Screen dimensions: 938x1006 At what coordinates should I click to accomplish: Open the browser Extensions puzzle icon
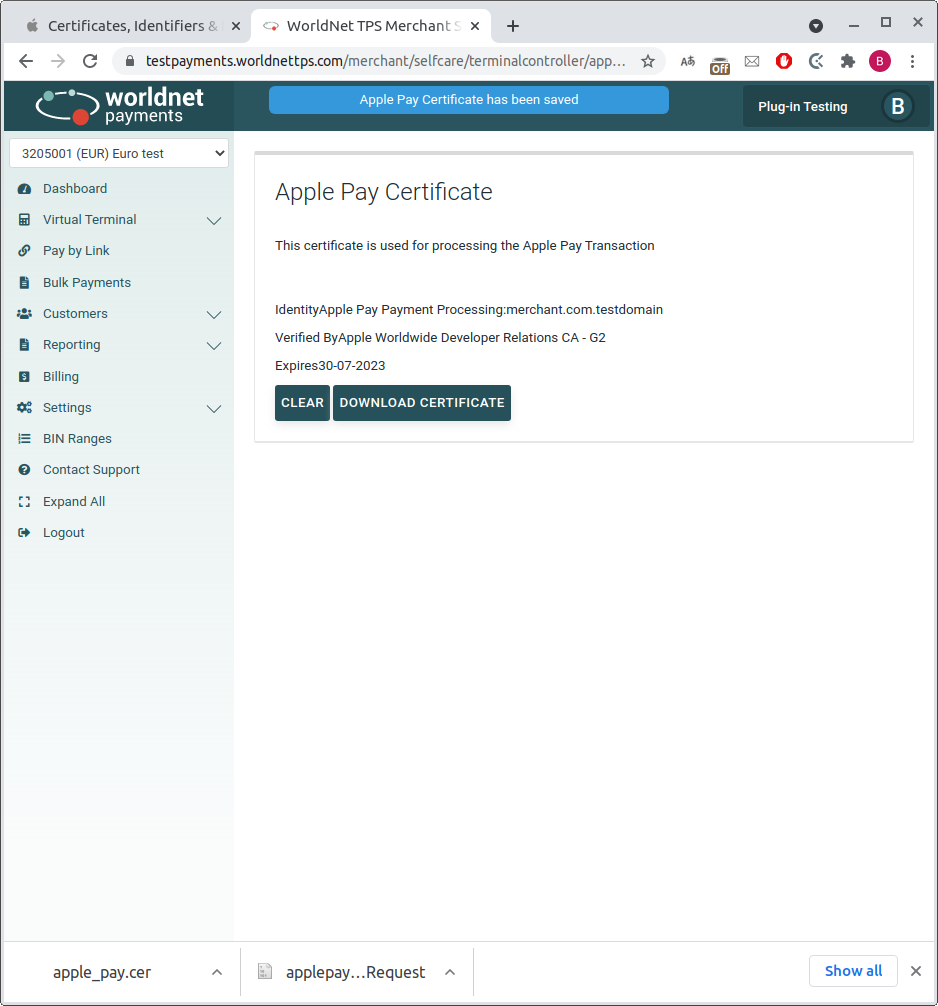coord(848,61)
